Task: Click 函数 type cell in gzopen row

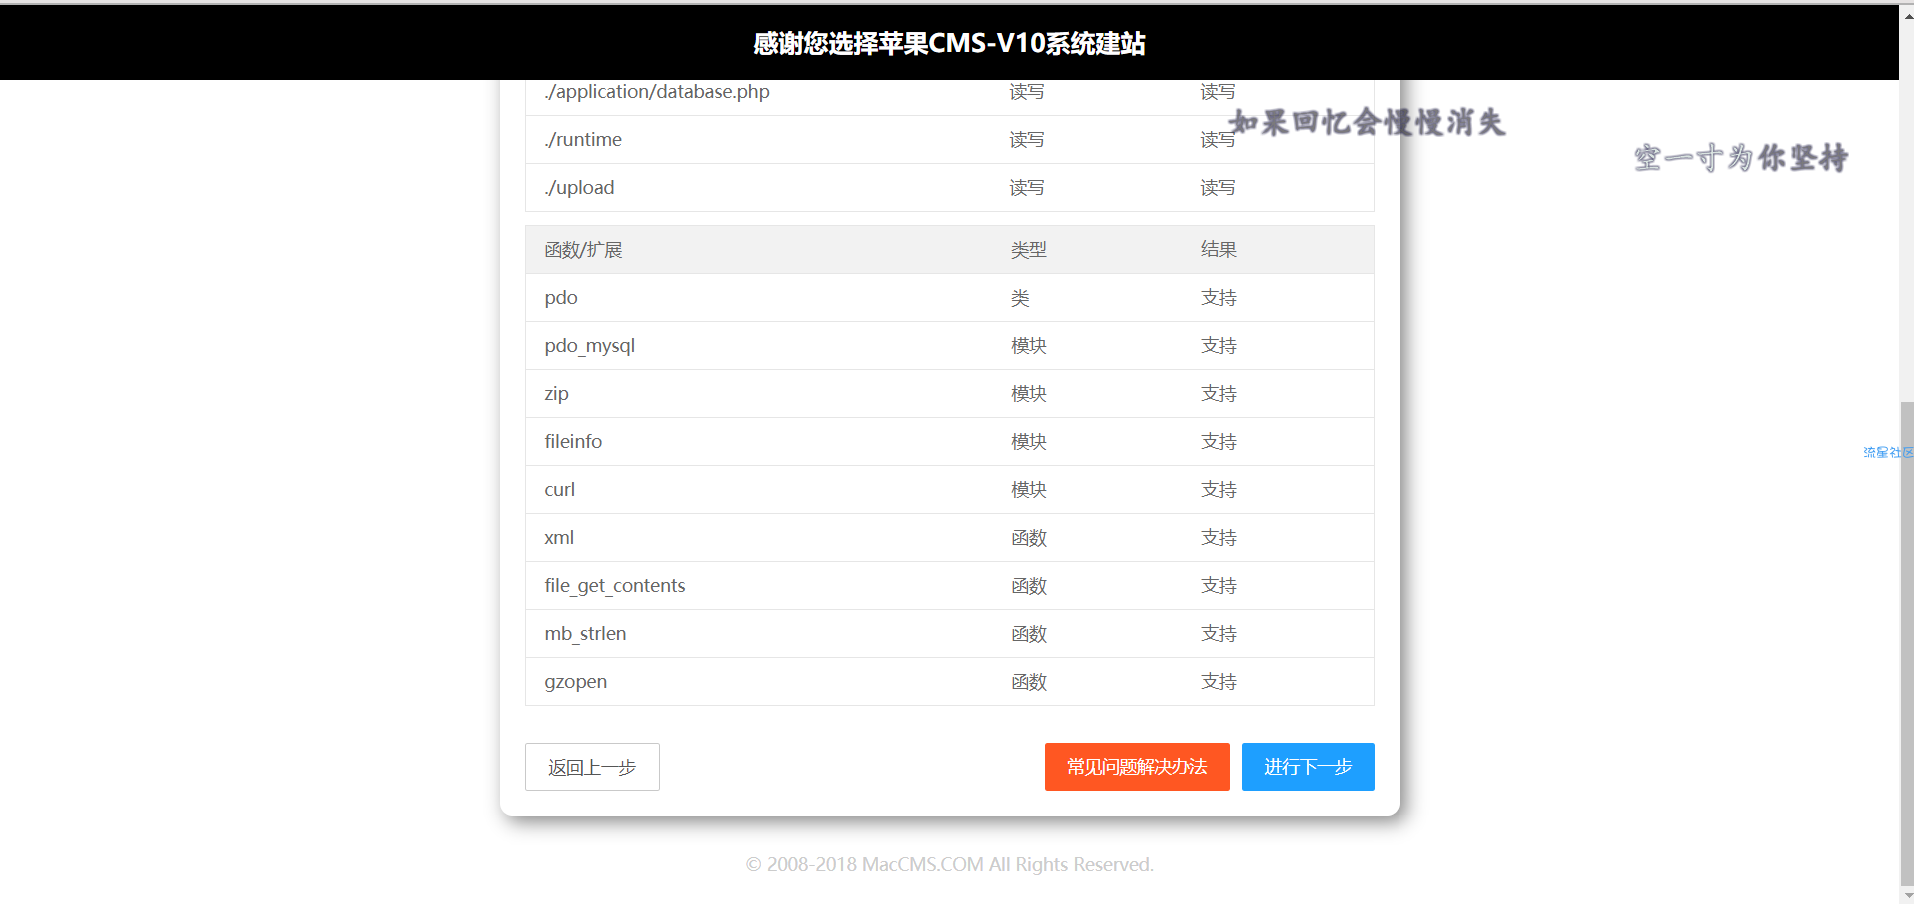Action: [1028, 681]
